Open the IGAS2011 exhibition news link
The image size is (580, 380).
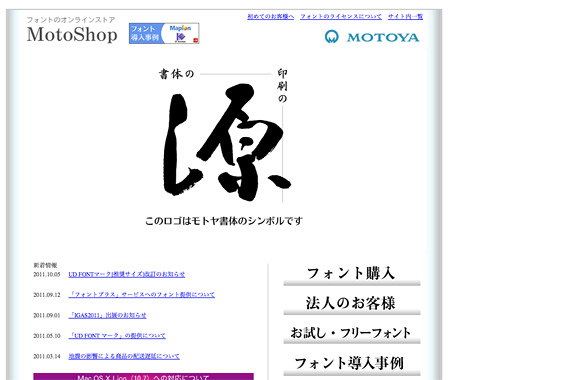pyautogui.click(x=107, y=315)
